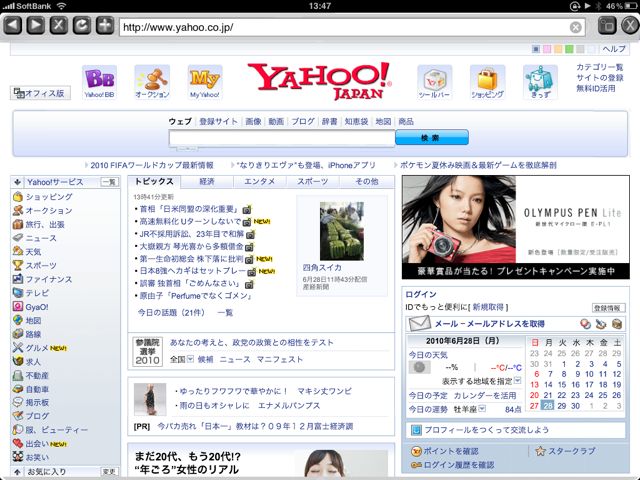Open the tabs/windows icon in the toolbar
Viewport: 640px width, 480px height.
tap(607, 26)
